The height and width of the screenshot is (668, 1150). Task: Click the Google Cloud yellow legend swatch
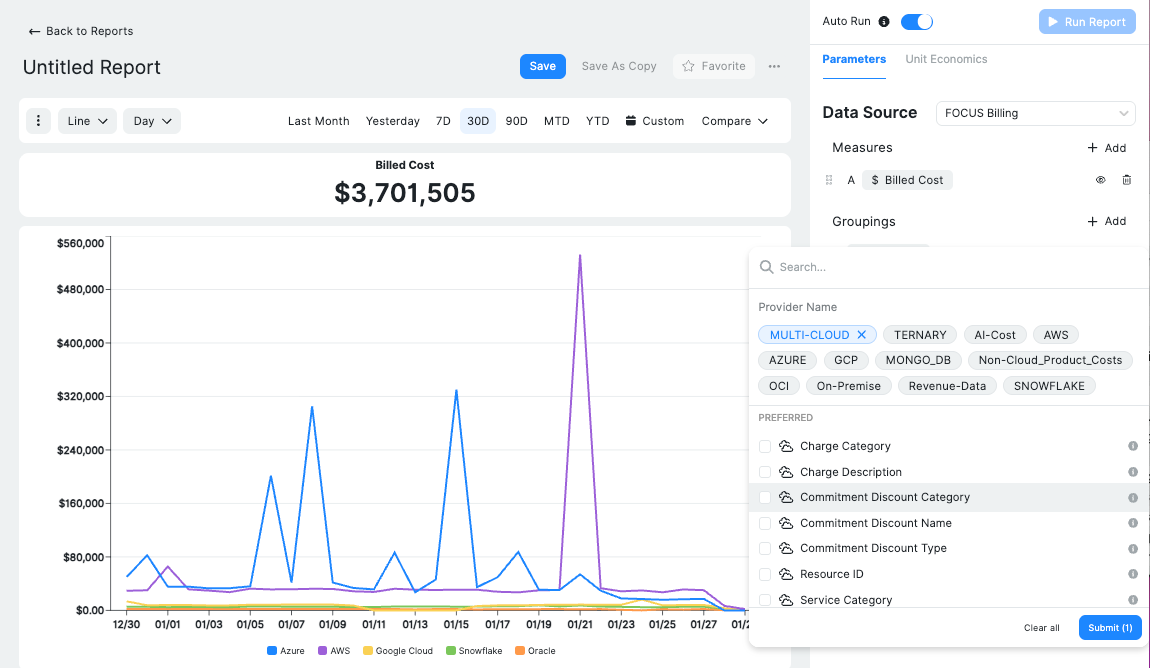pyautogui.click(x=368, y=650)
